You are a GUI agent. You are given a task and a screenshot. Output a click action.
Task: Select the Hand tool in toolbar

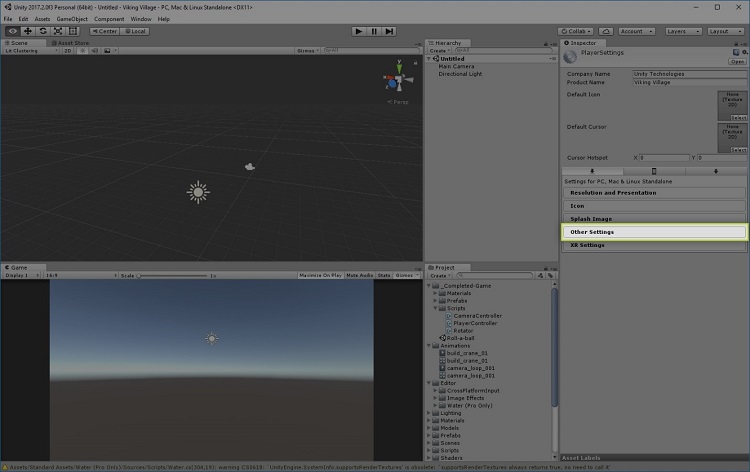[x=13, y=31]
